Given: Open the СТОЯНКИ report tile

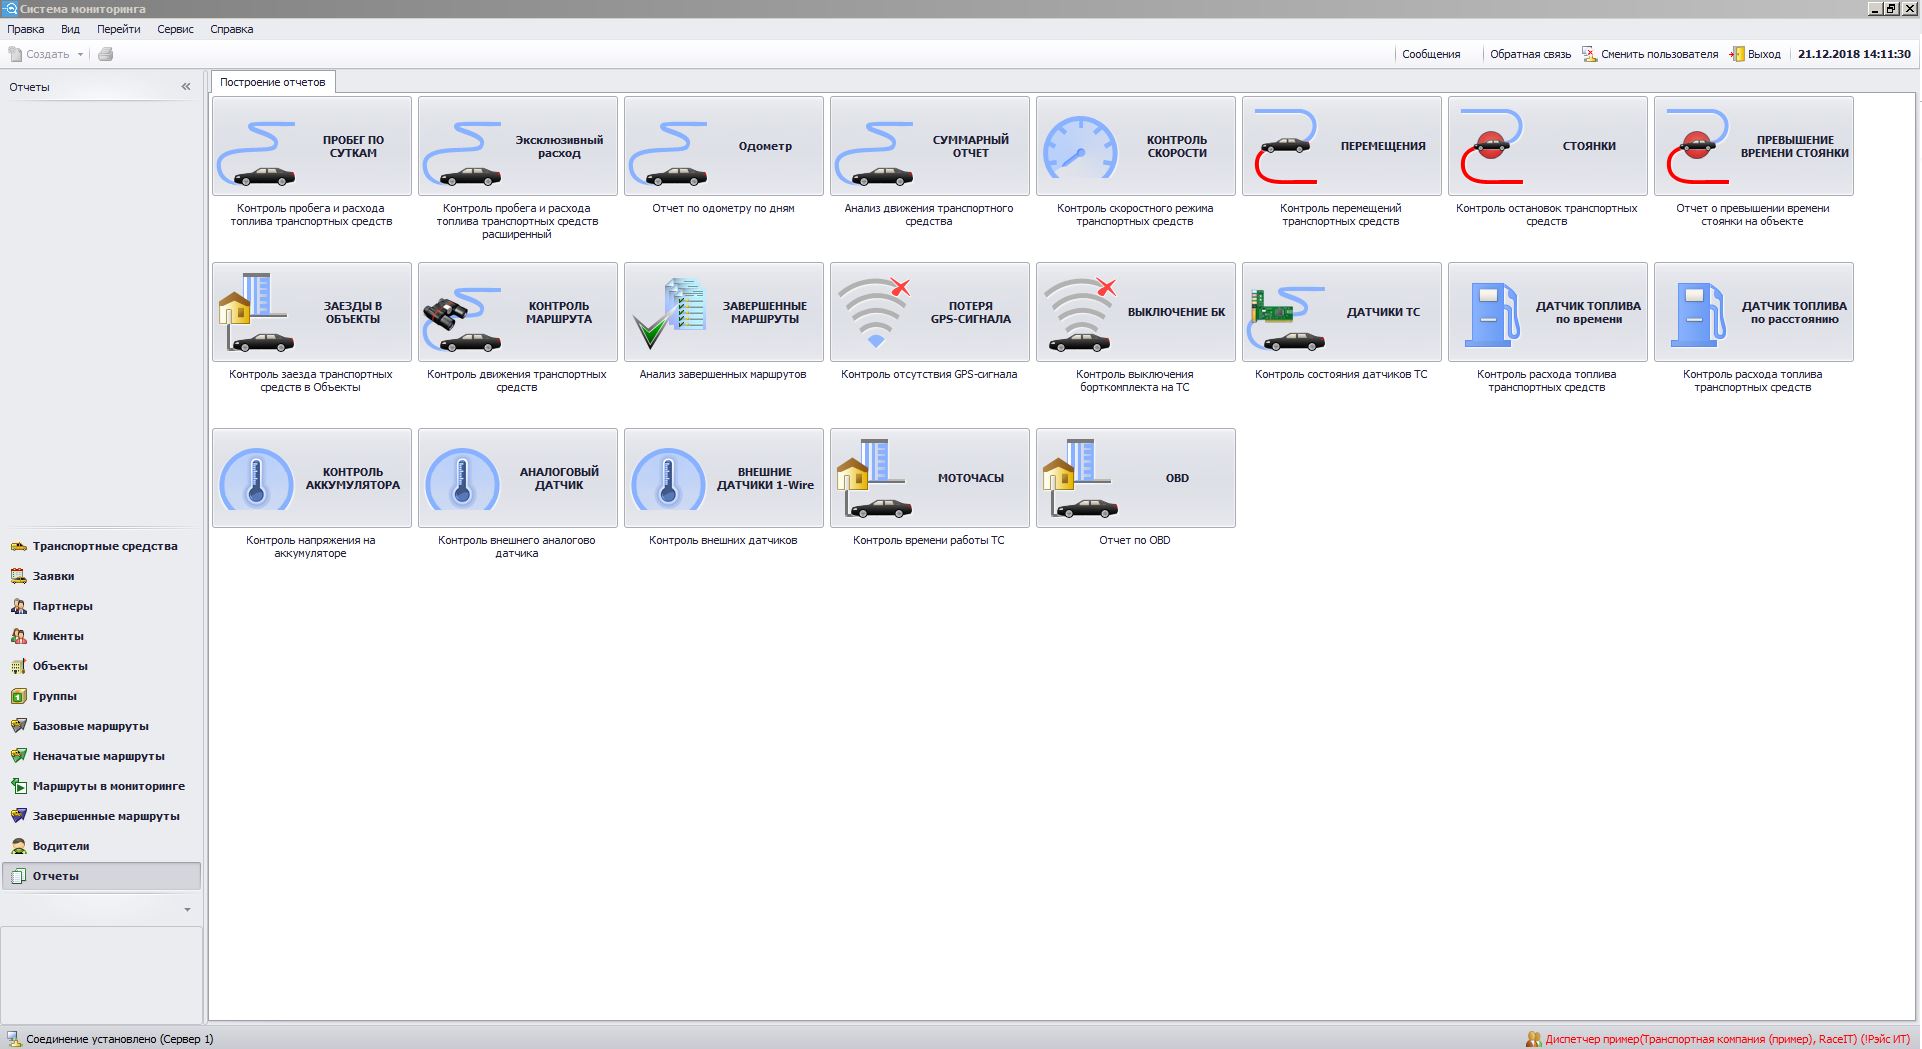Looking at the screenshot, I should (x=1548, y=146).
